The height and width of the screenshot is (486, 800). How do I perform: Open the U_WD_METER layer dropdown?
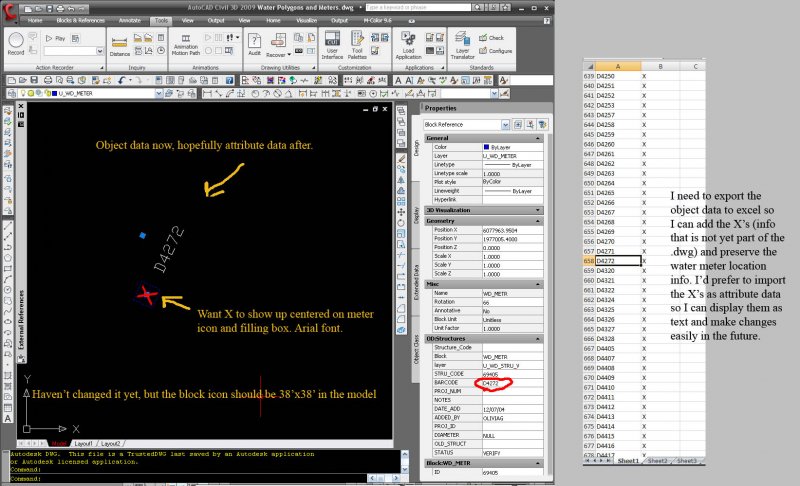click(x=159, y=93)
